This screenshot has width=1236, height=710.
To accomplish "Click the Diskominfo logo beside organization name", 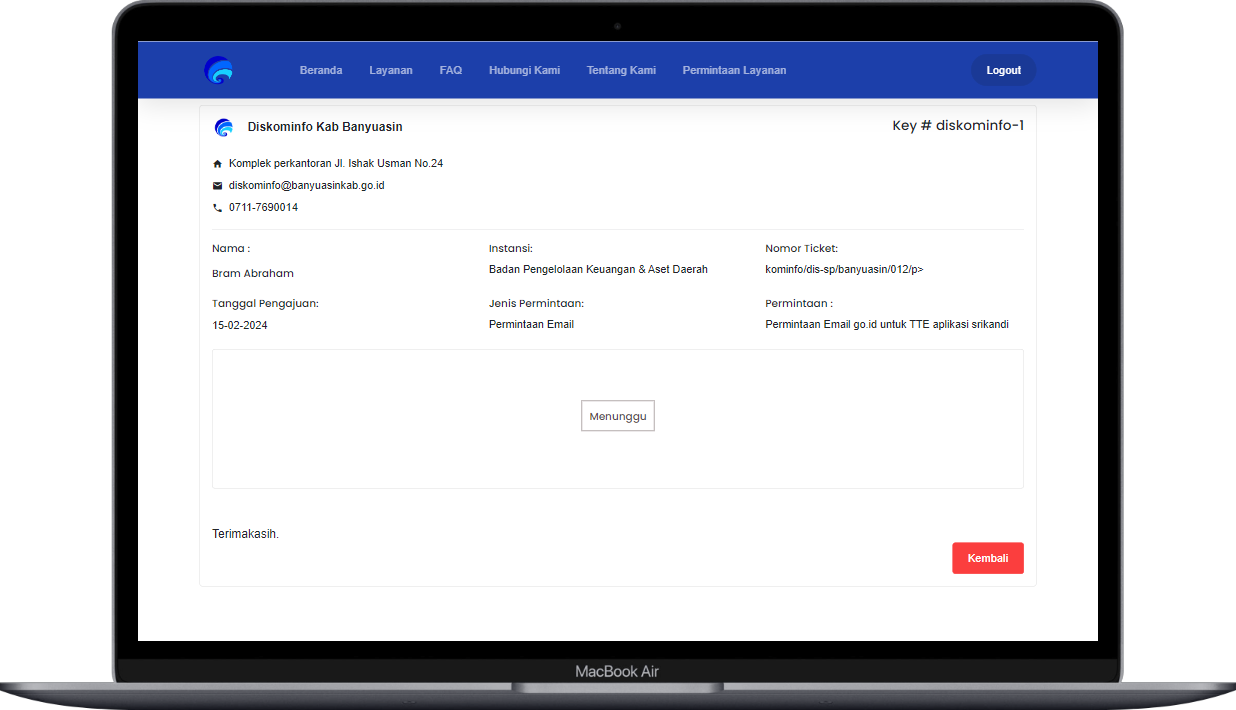I will pos(224,127).
